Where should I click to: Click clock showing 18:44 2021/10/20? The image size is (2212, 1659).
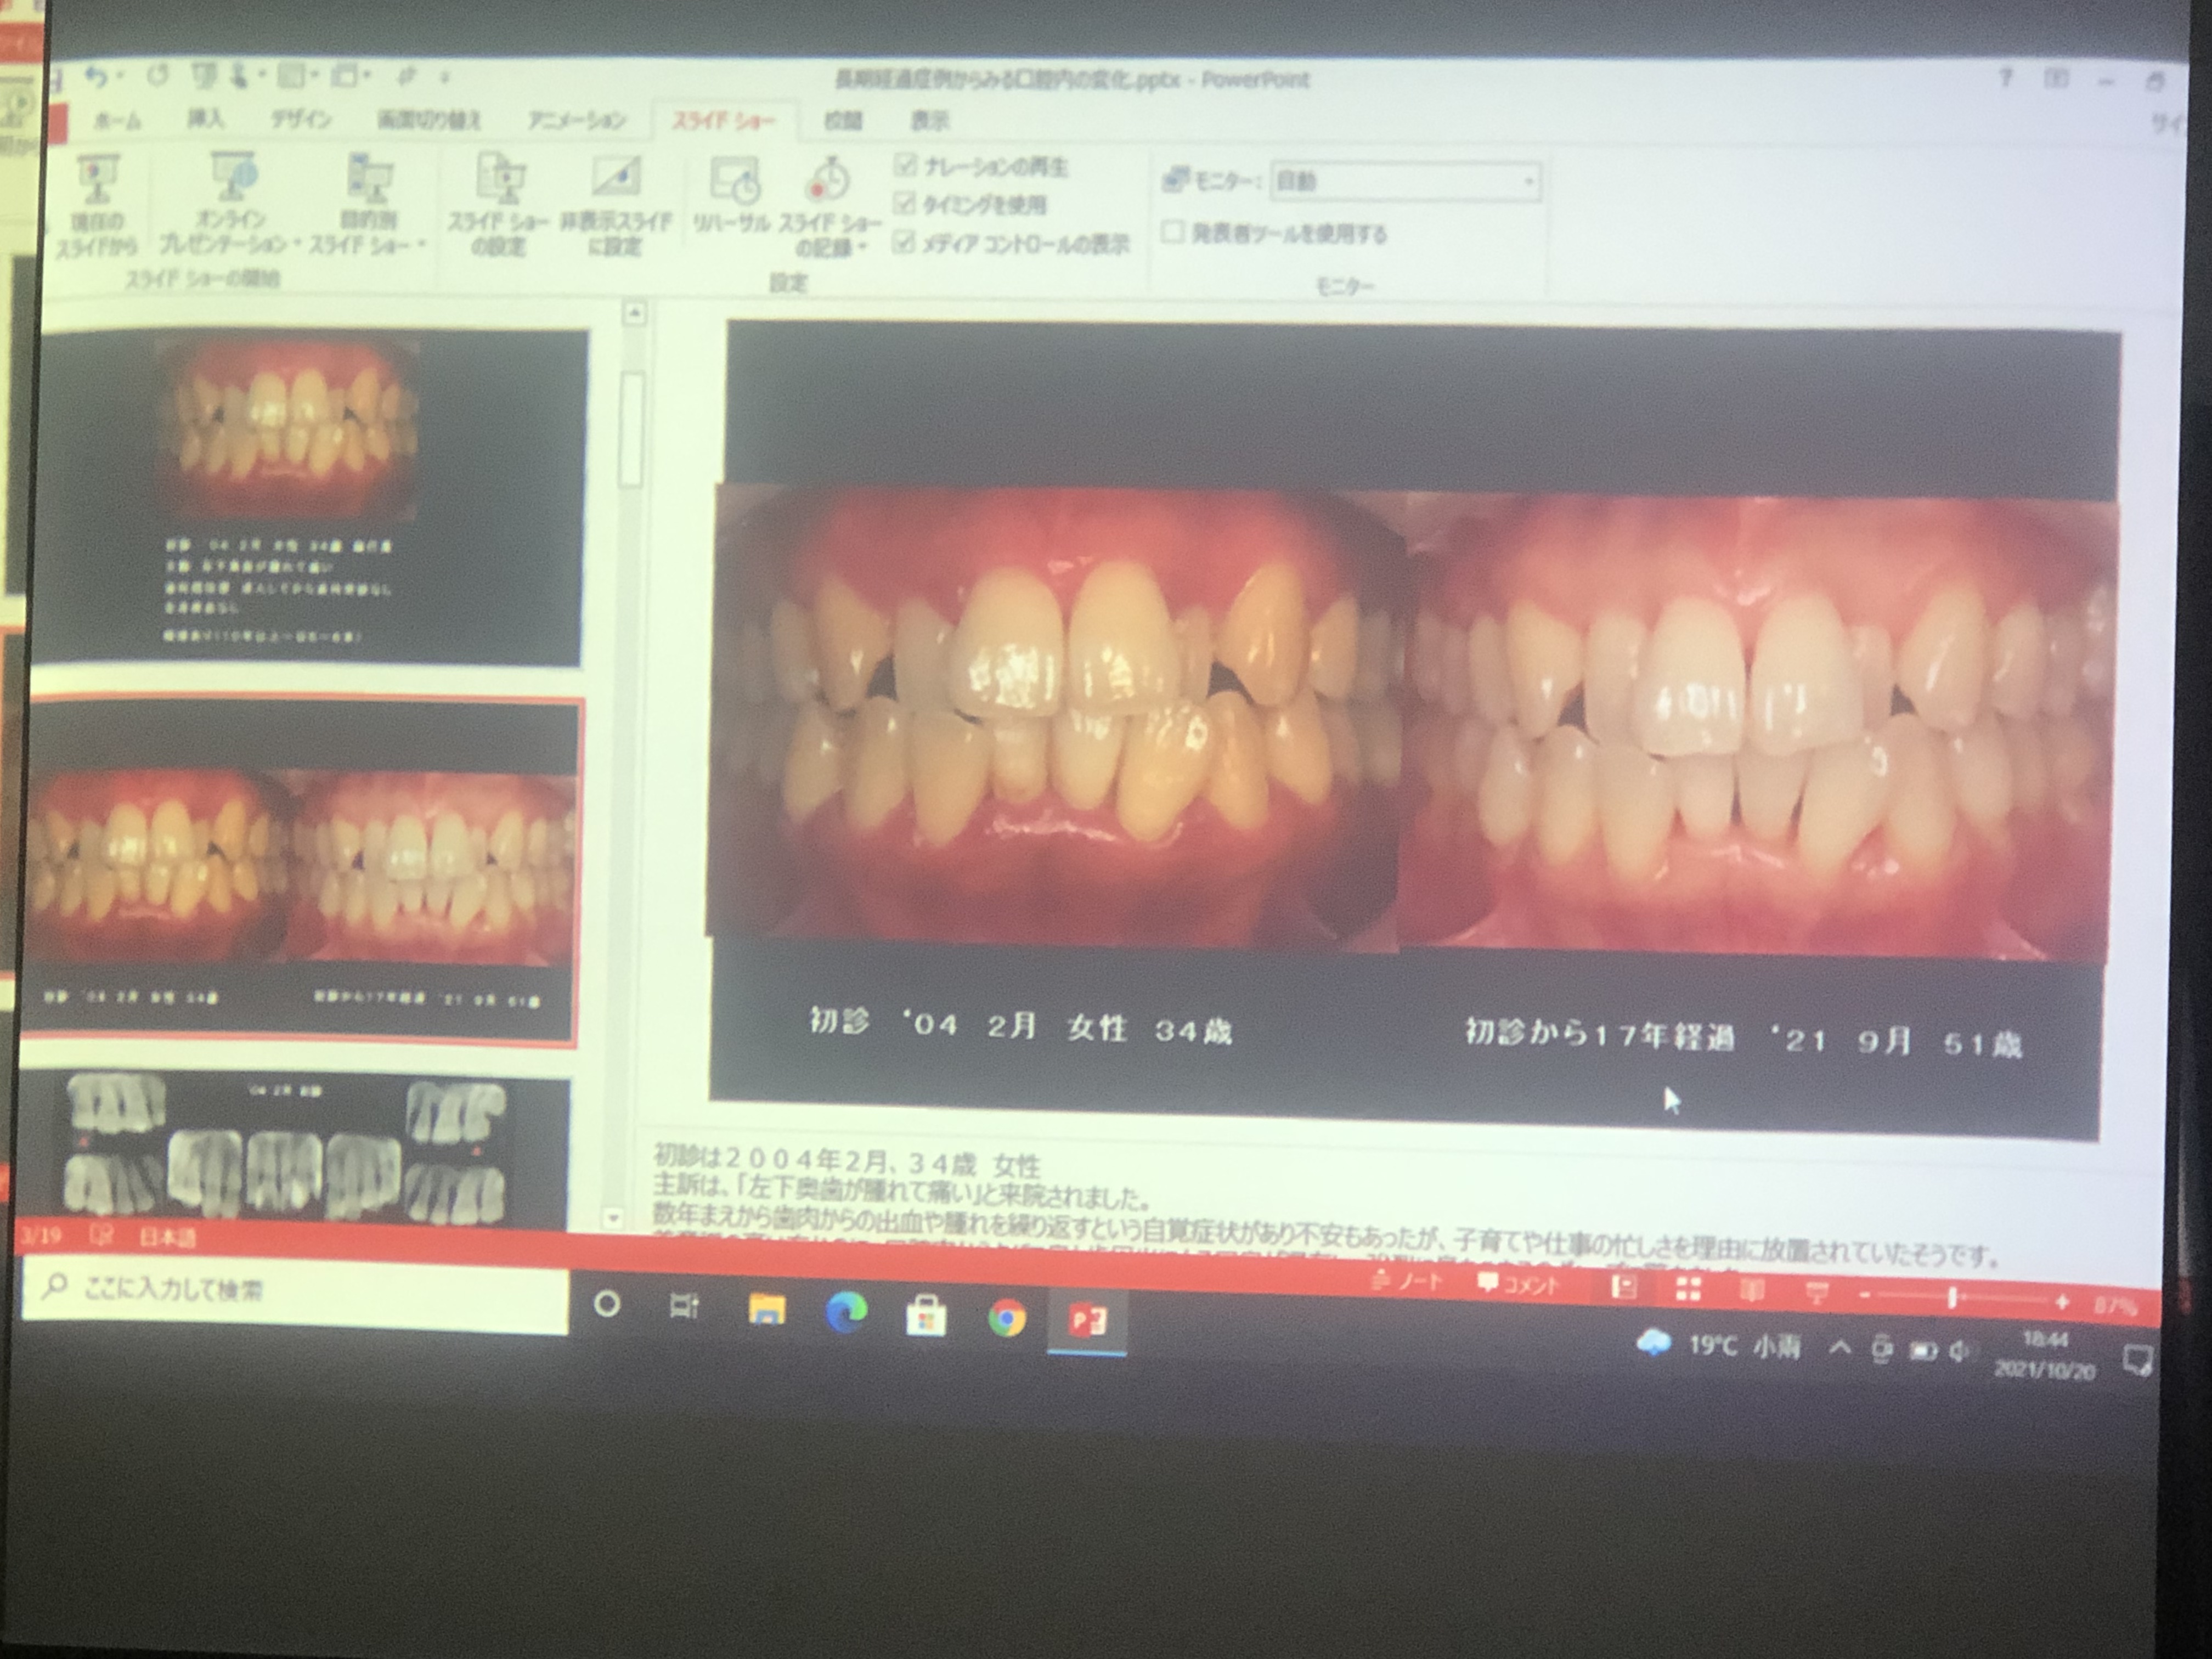(x=2044, y=1354)
